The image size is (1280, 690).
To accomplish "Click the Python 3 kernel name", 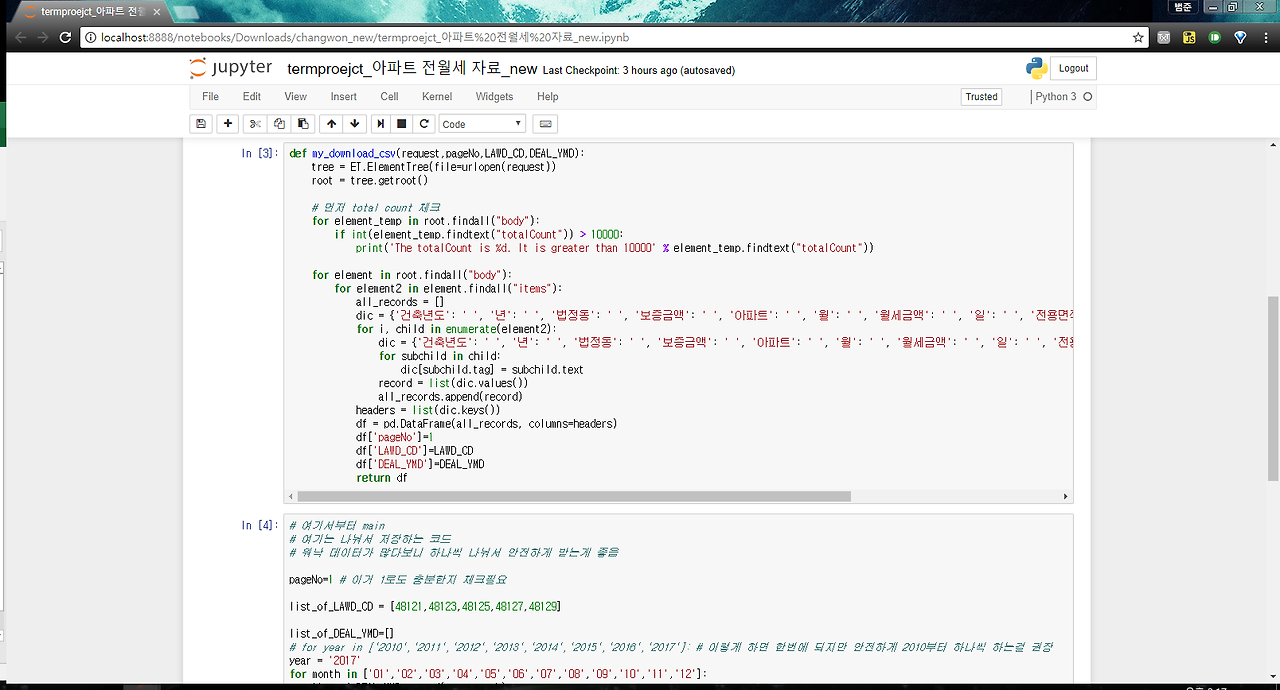I will point(1056,97).
